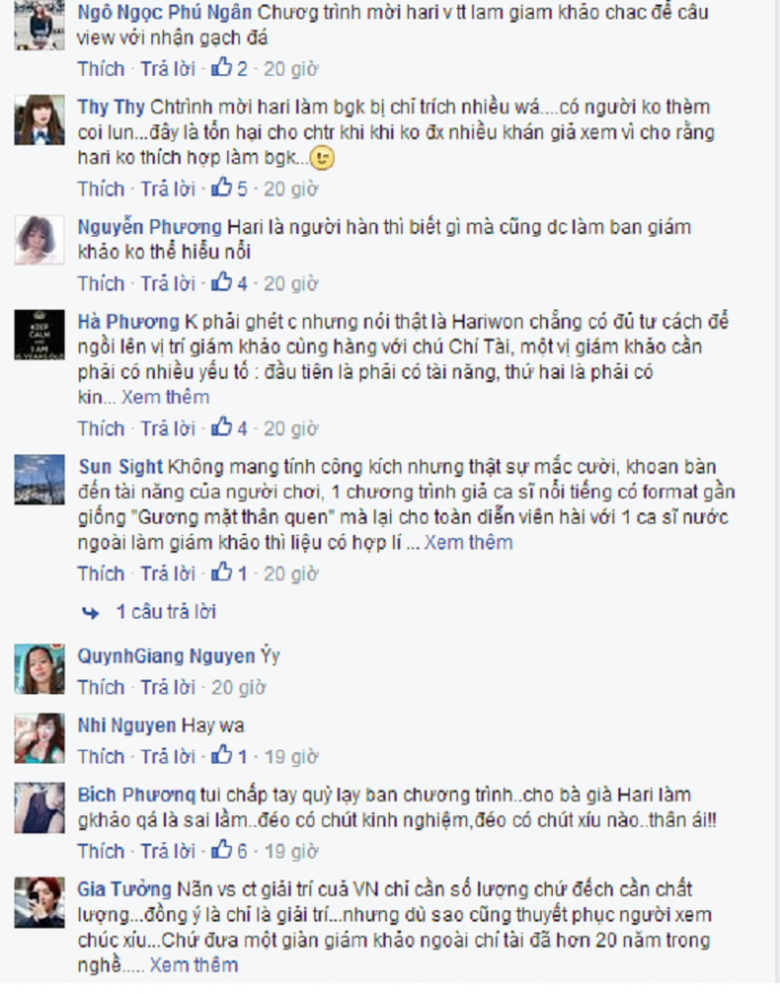The image size is (780, 994).
Task: Click the thumbs-up icon on Thy Thy's comment
Action: pos(221,187)
